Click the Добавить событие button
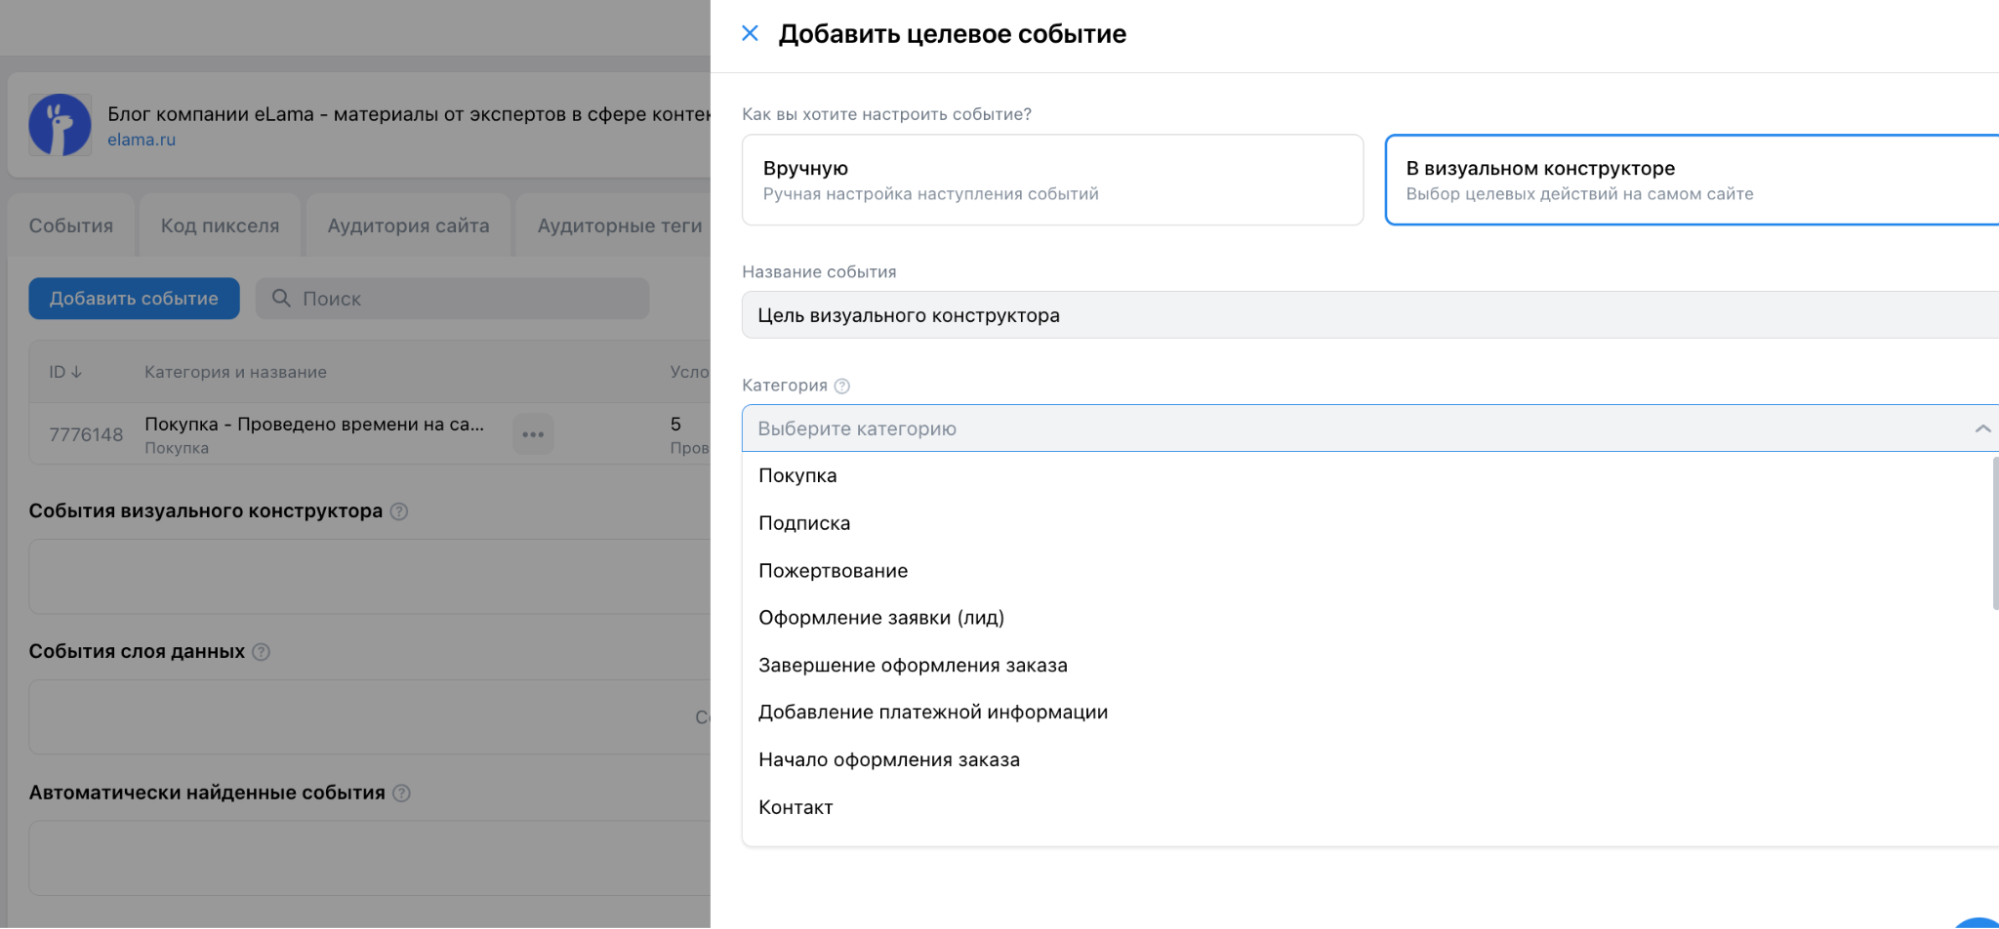 tap(134, 298)
